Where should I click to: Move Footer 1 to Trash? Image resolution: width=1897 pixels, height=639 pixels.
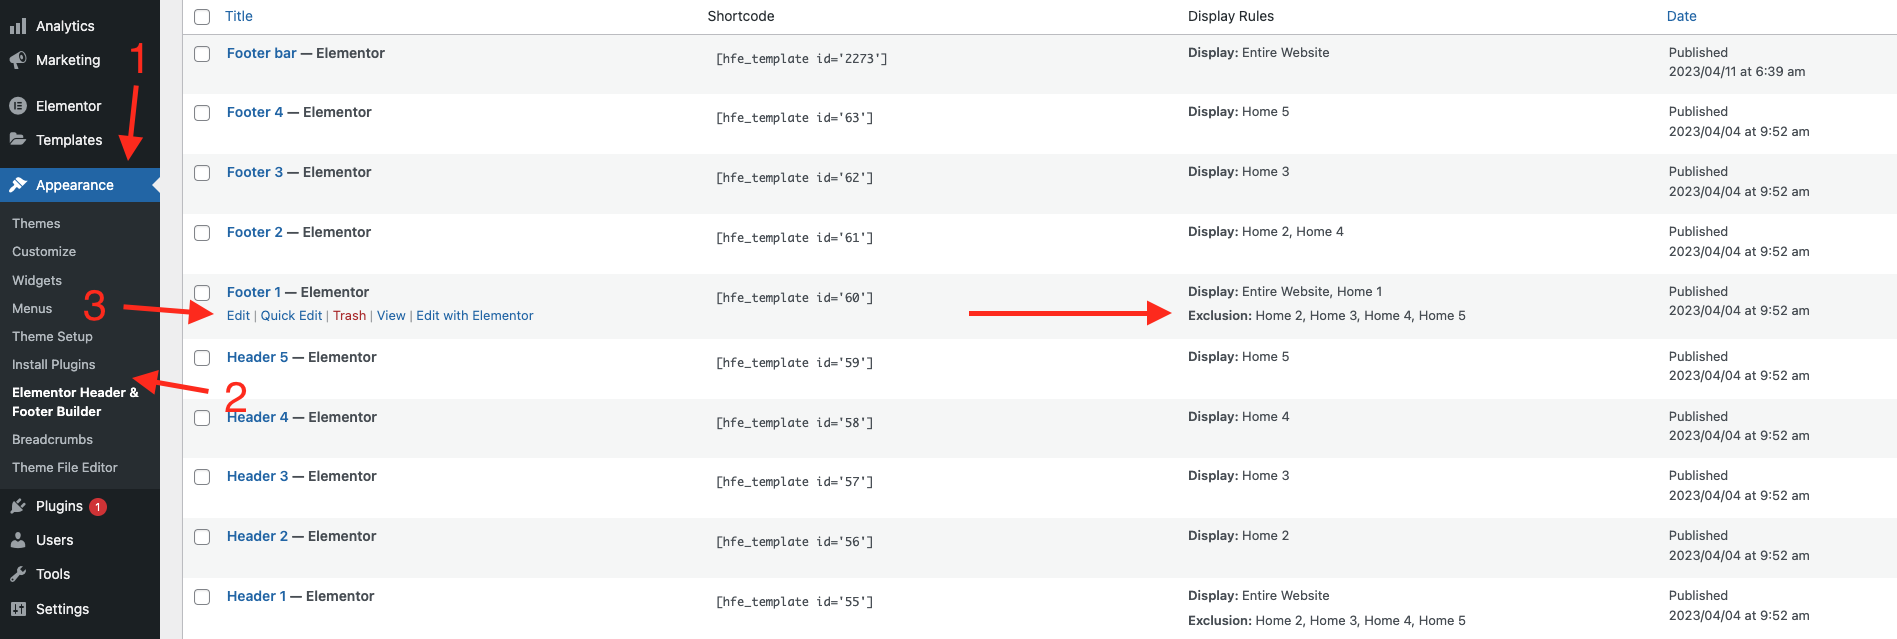[349, 316]
